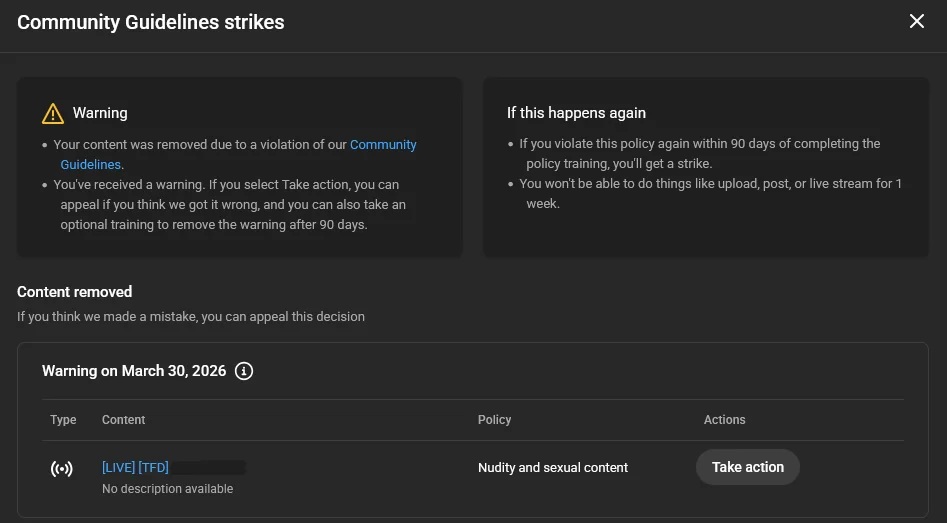Click 'If you think we made a mistake' text
947x523 pixels.
pyautogui.click(x=191, y=316)
